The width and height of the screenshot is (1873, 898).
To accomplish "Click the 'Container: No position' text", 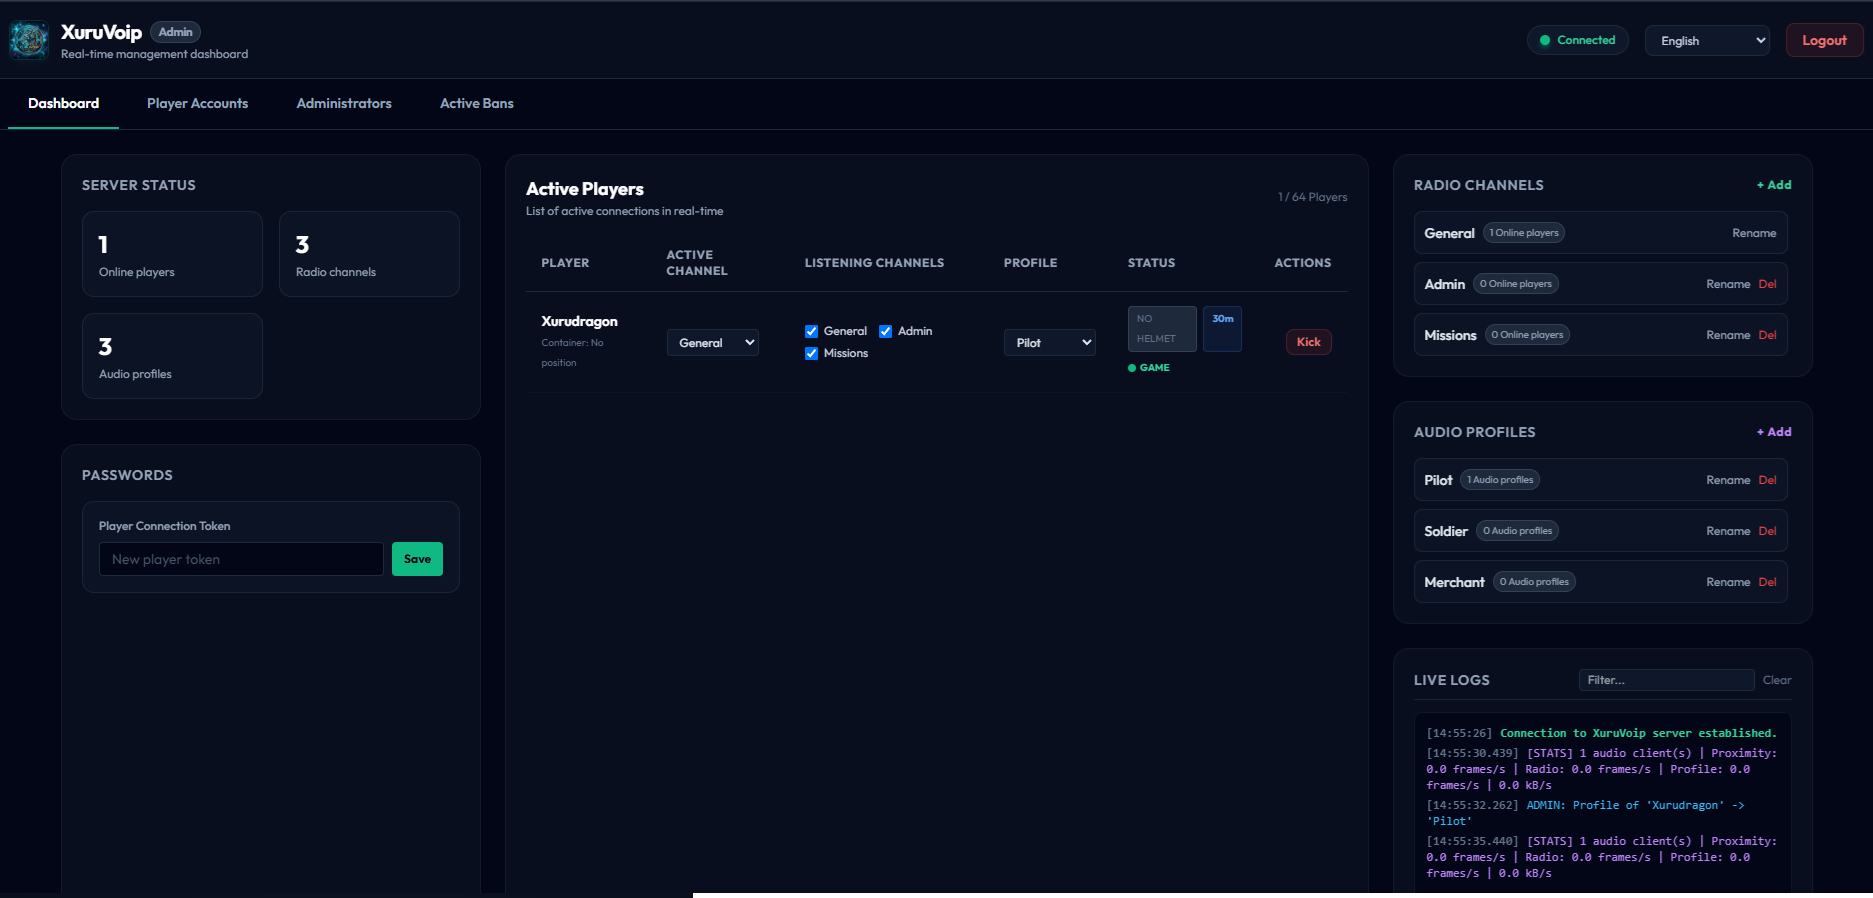I will coord(572,353).
